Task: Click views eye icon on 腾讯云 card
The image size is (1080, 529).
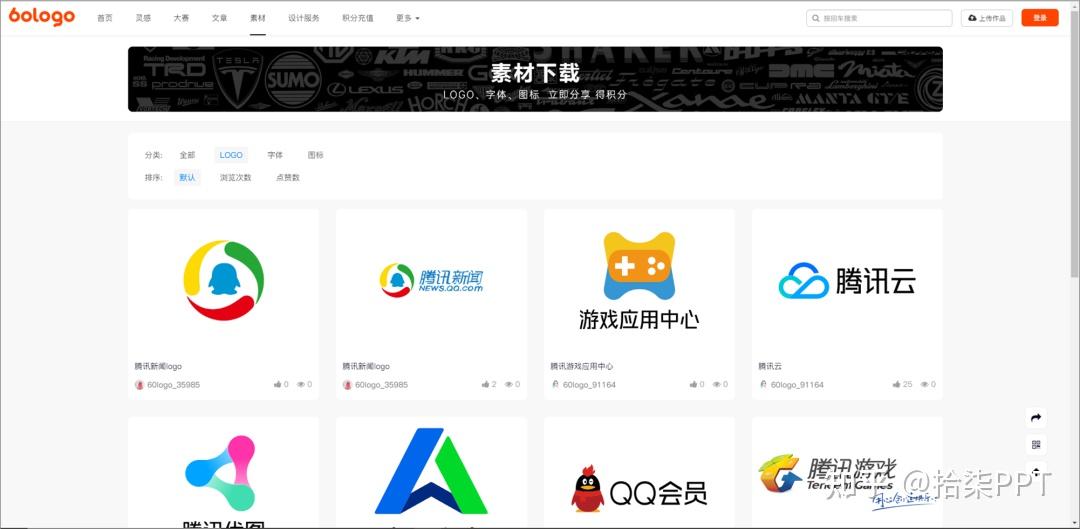Action: (925, 384)
